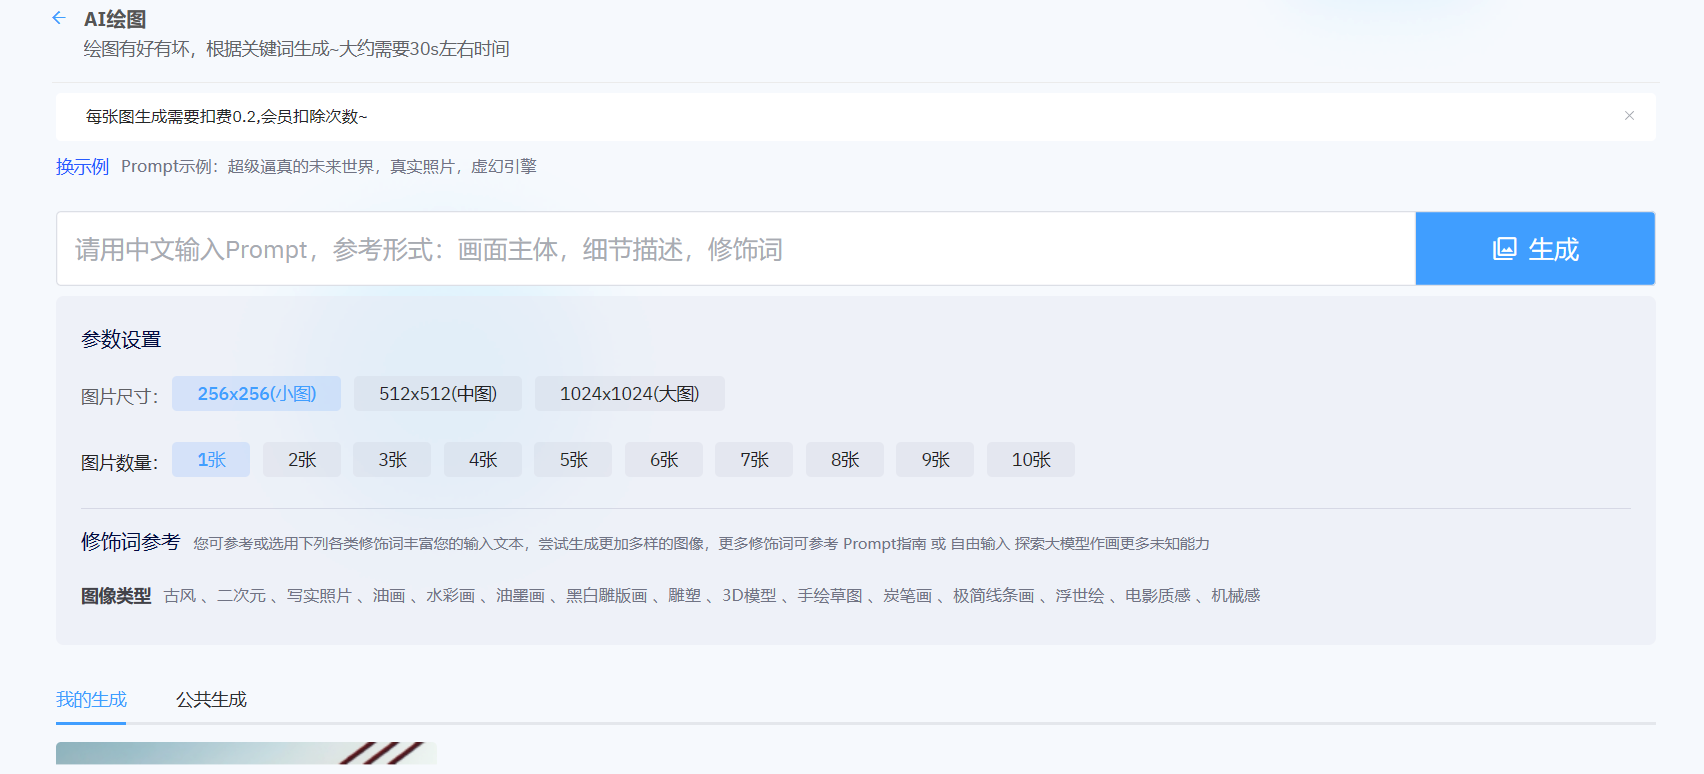This screenshot has width=1704, height=774.
Task: Open the 公共生成 tab
Action: [211, 700]
